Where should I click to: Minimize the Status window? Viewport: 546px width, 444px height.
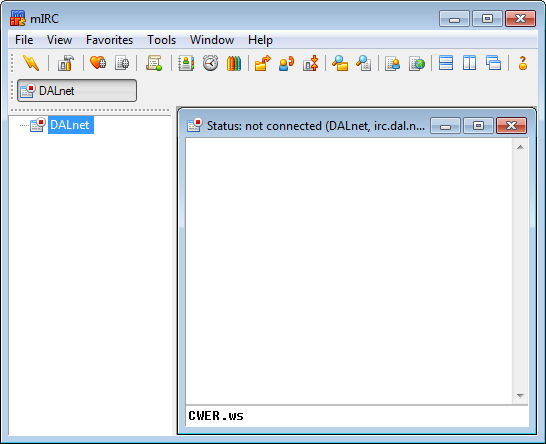(445, 125)
